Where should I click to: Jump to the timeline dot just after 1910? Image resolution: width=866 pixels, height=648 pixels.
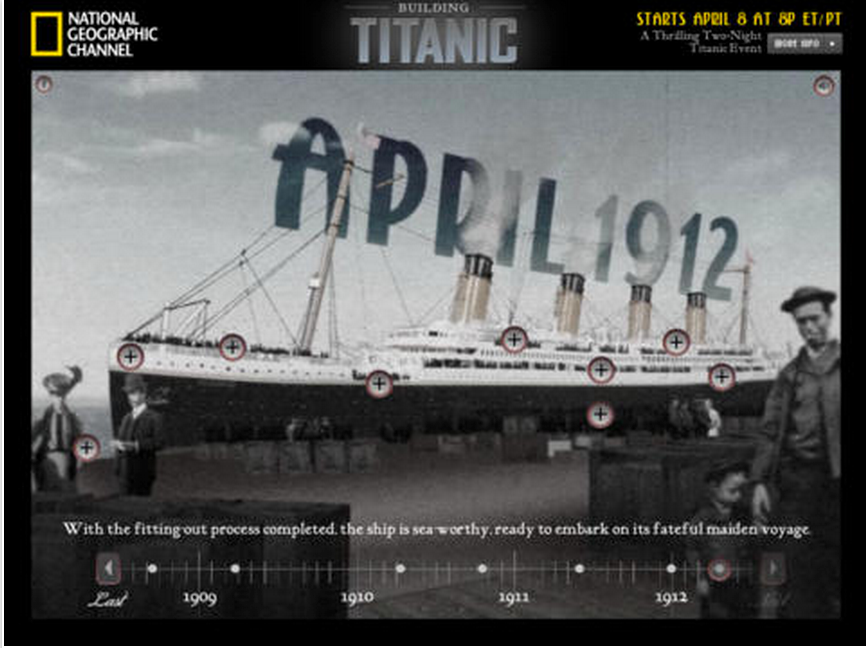pyautogui.click(x=401, y=568)
